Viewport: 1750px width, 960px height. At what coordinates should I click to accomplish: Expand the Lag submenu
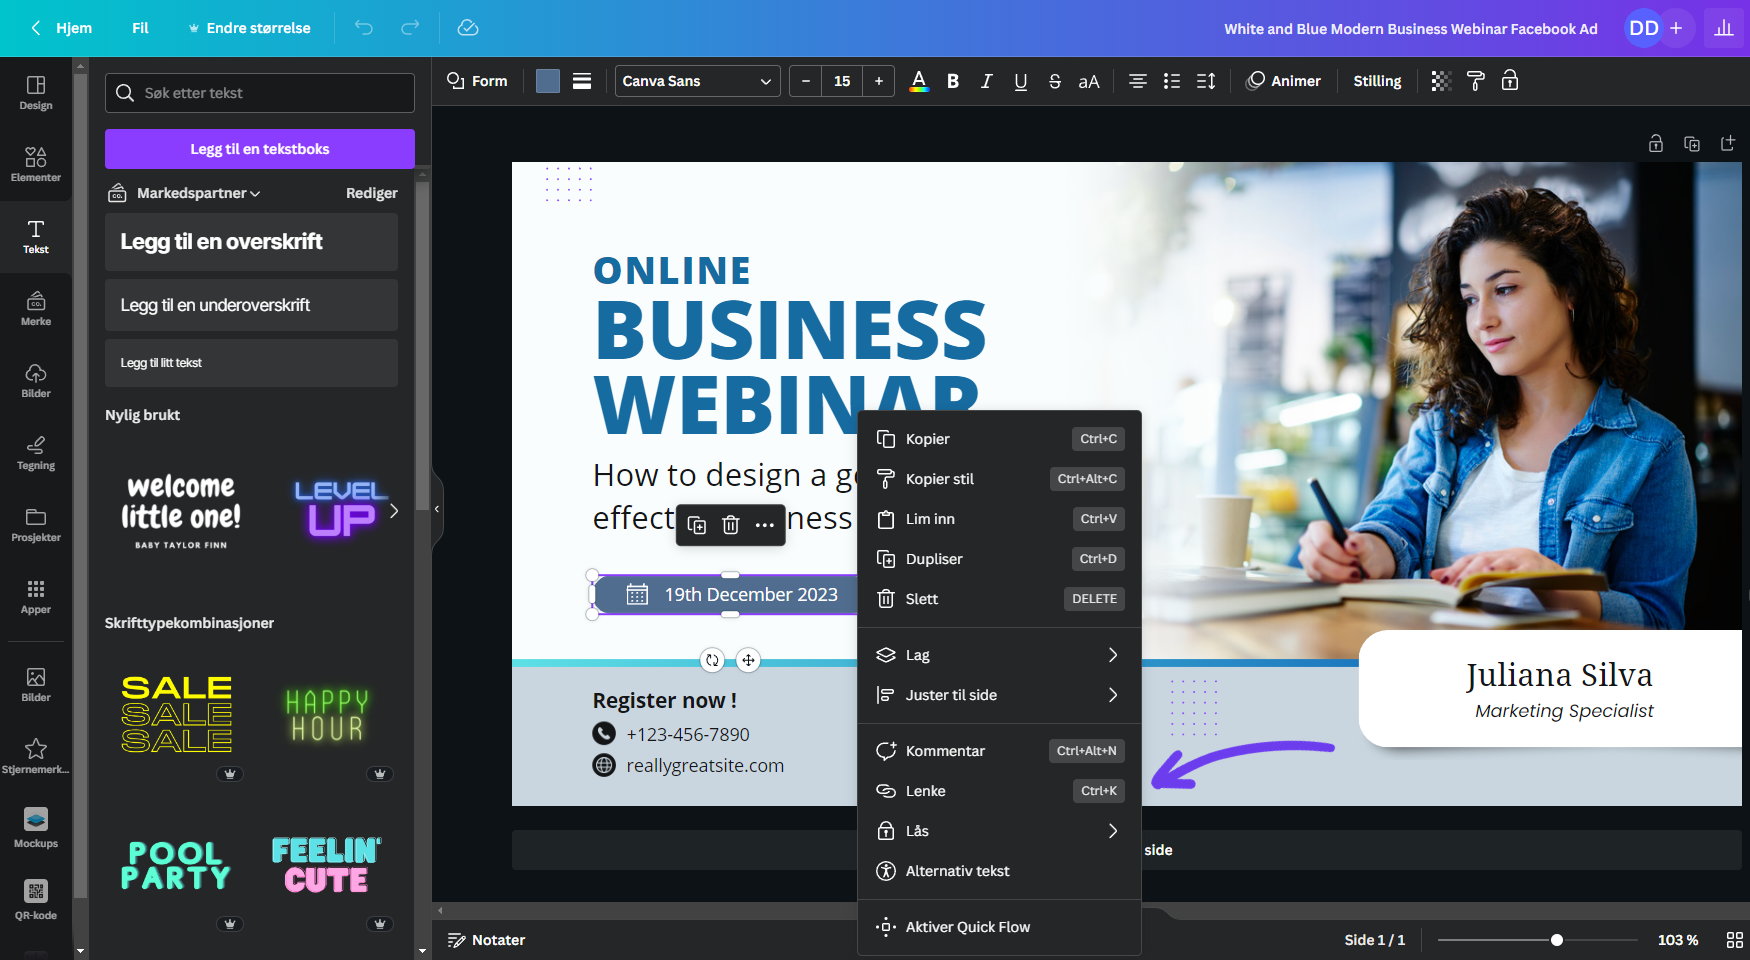pos(999,655)
